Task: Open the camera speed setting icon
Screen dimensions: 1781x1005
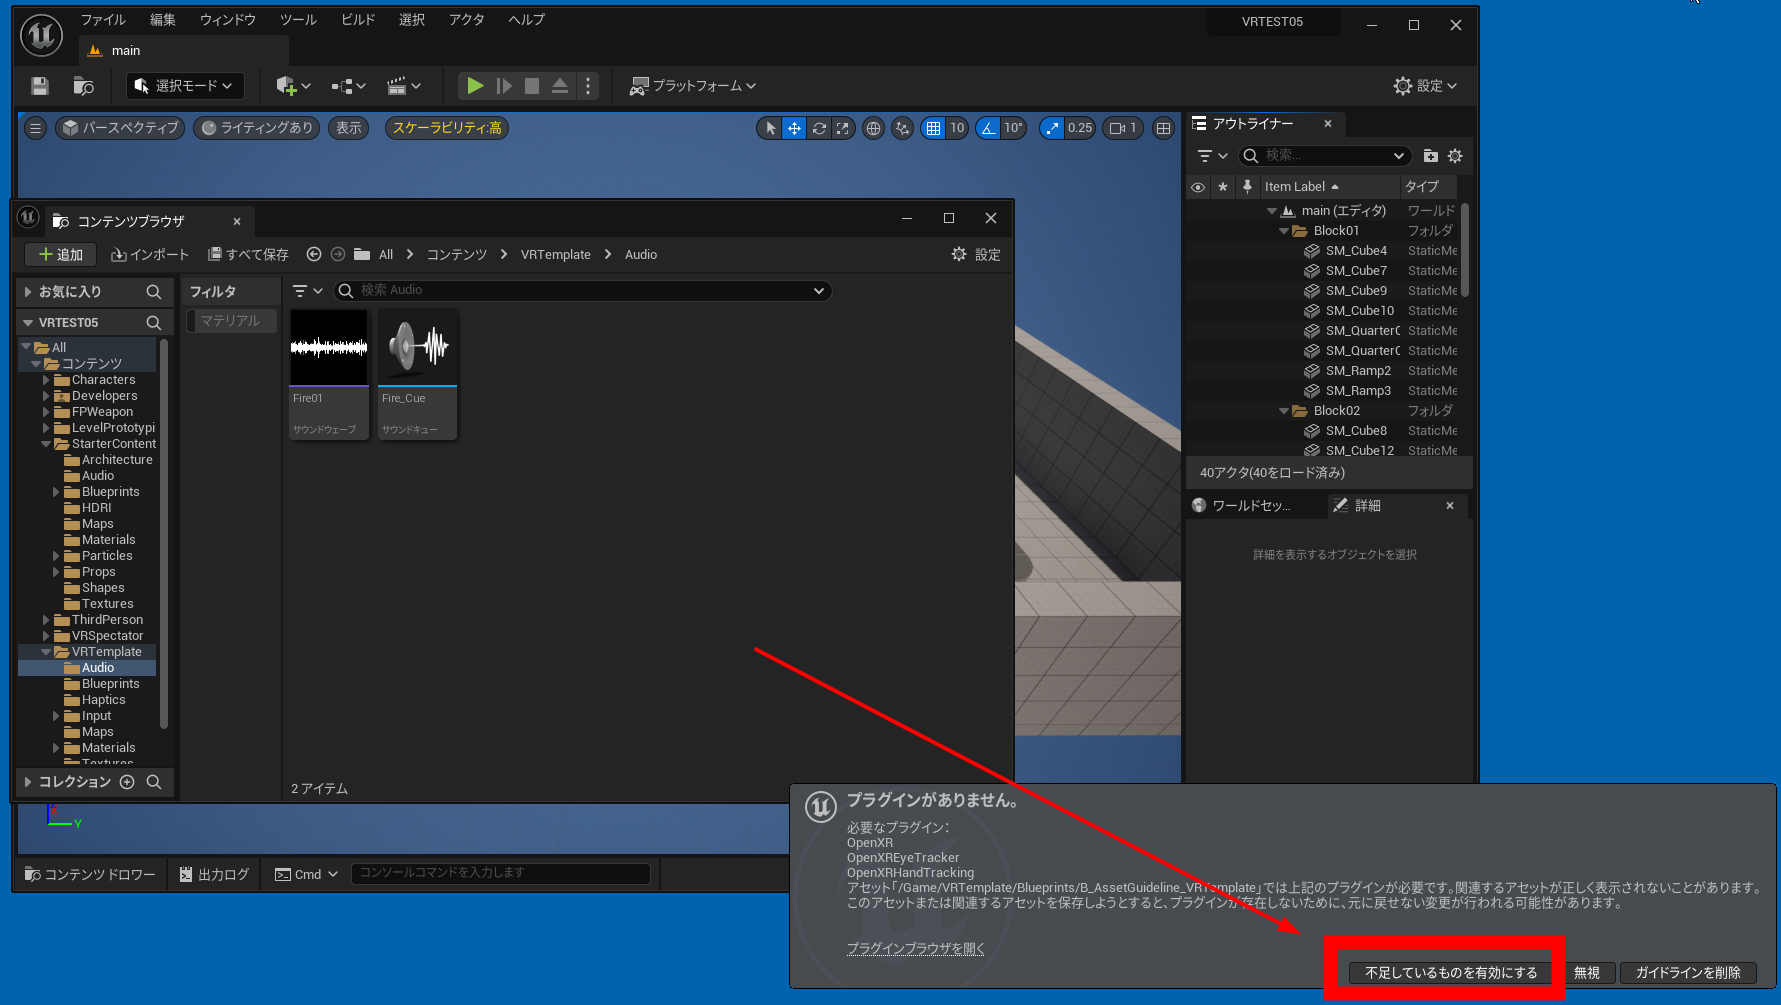Action: click(1122, 128)
